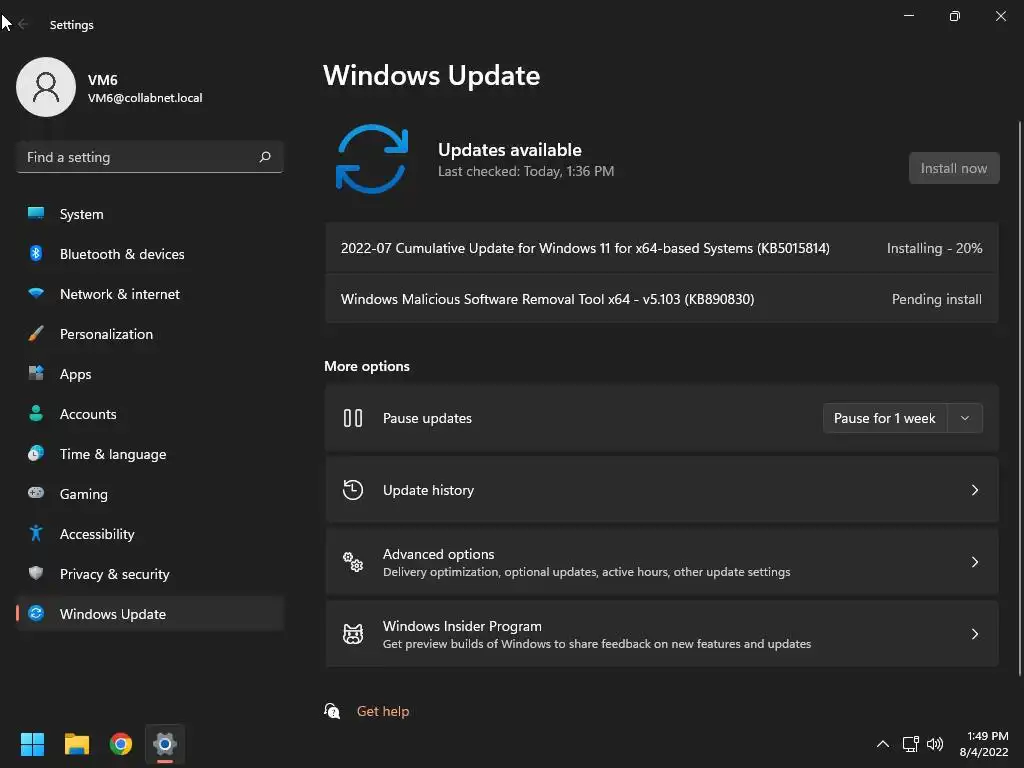
Task: Open the Windows Start menu
Action: pos(33,744)
